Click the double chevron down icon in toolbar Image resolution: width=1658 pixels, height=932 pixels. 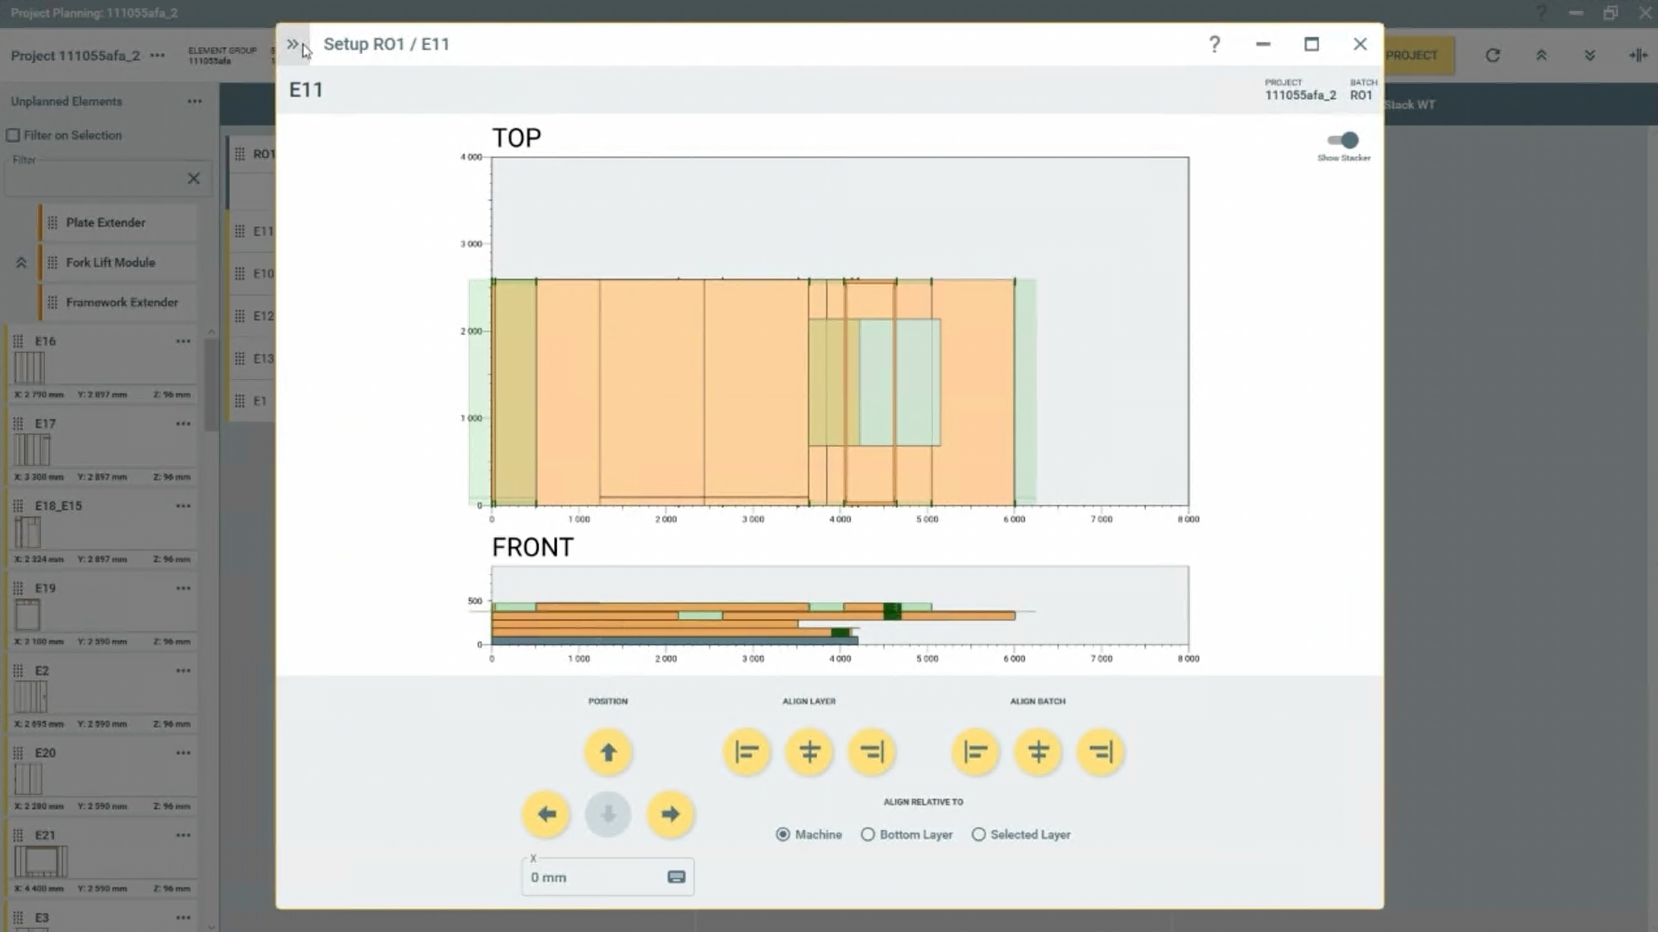[1589, 55]
